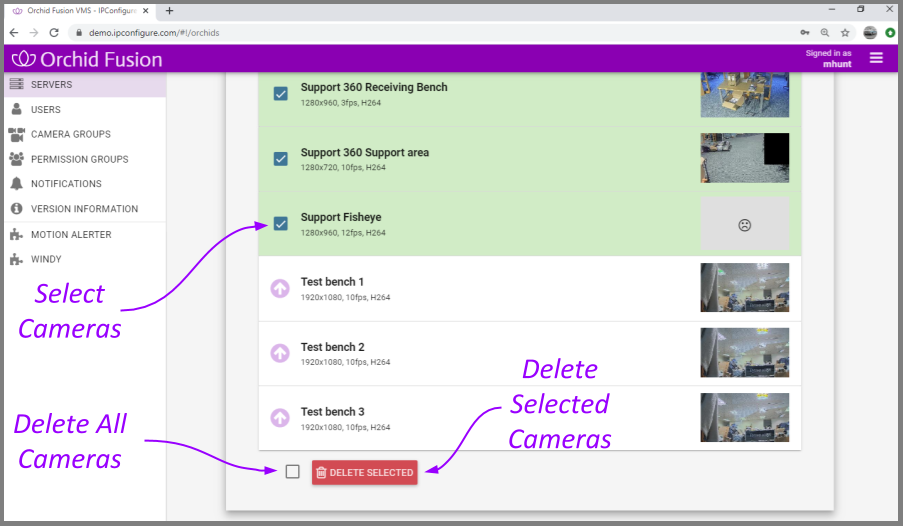Screen dimensions: 903x526
Task: Open the Test bench 2 camera thumbnail
Action: pos(745,353)
